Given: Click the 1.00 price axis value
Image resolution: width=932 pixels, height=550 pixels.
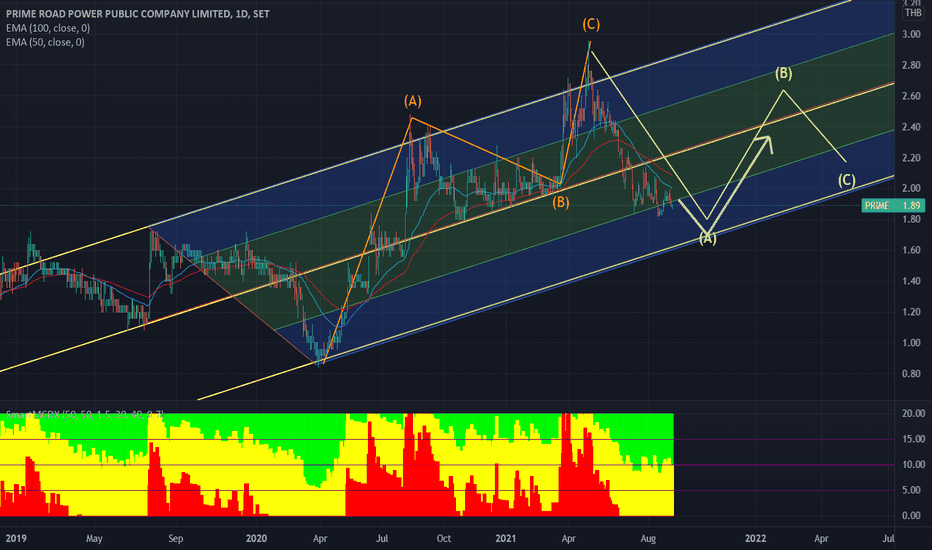Looking at the screenshot, I should pos(911,343).
